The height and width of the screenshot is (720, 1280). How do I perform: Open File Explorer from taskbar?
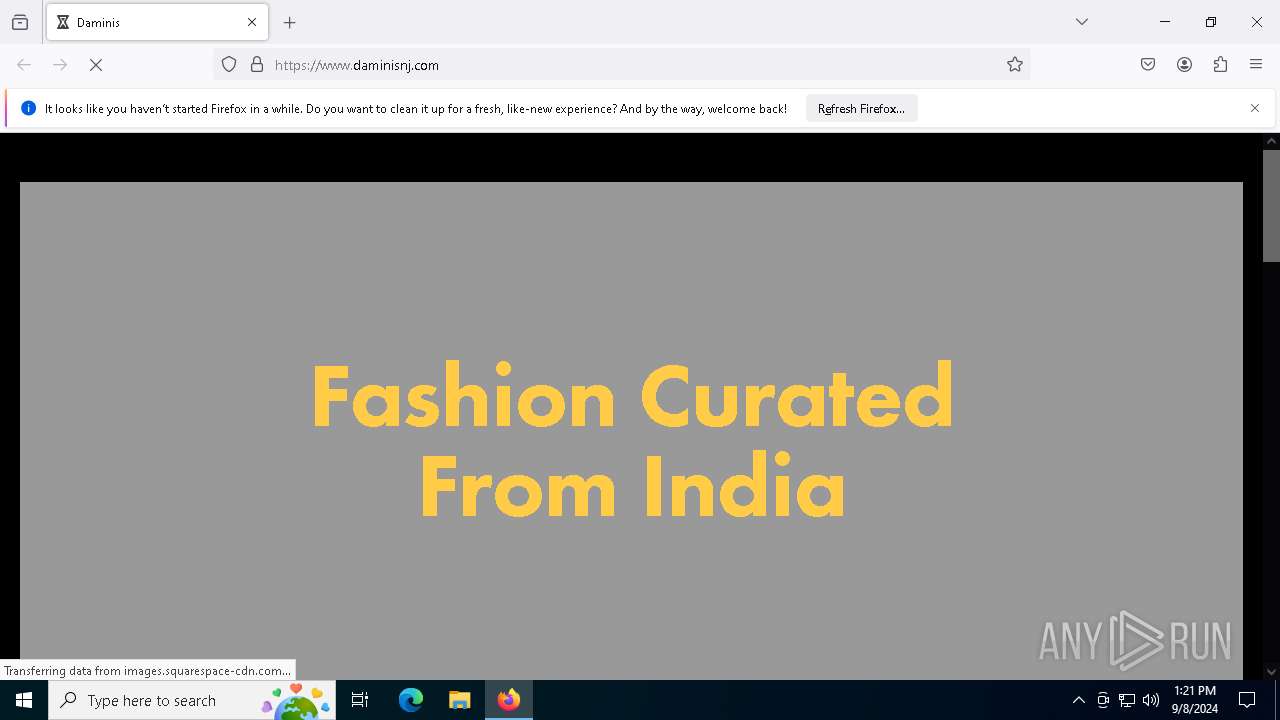(x=459, y=700)
